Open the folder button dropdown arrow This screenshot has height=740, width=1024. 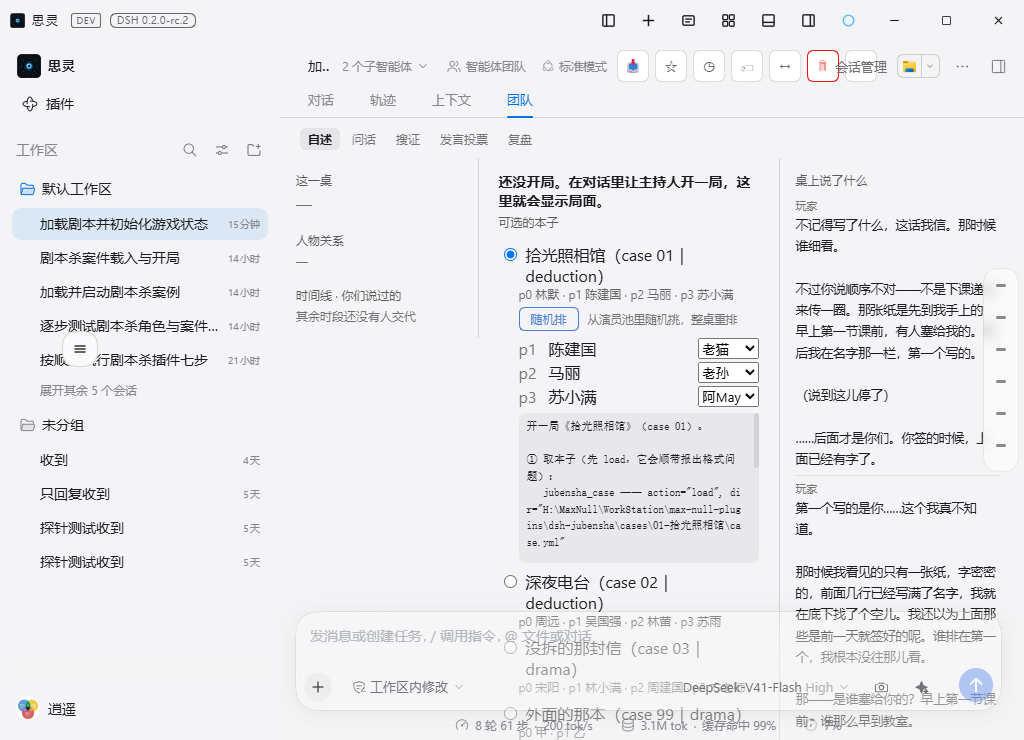[930, 66]
